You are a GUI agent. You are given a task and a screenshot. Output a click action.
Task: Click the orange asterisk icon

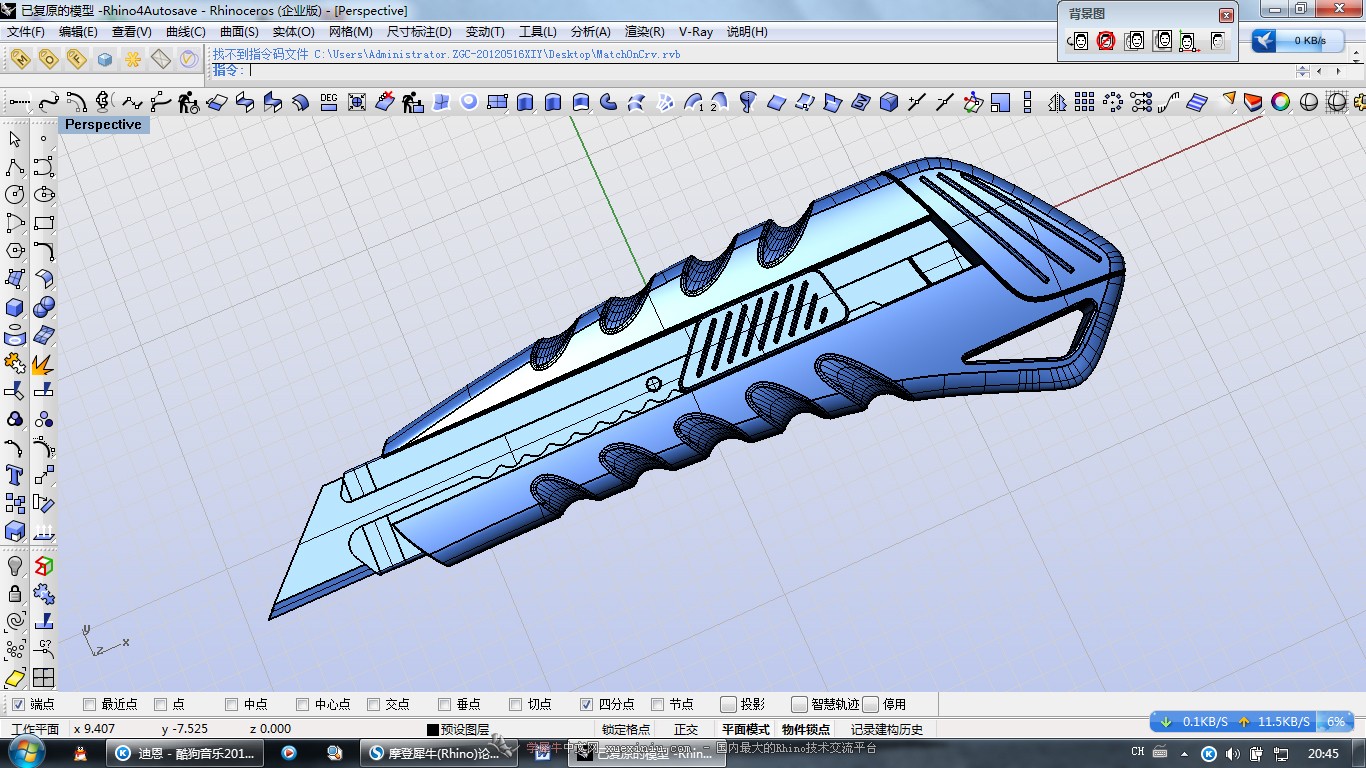click(x=132, y=58)
